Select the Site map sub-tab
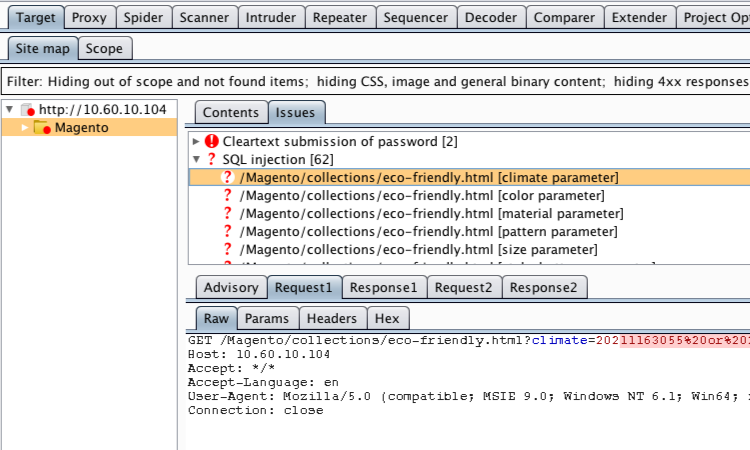The image size is (750, 450). click(43, 49)
